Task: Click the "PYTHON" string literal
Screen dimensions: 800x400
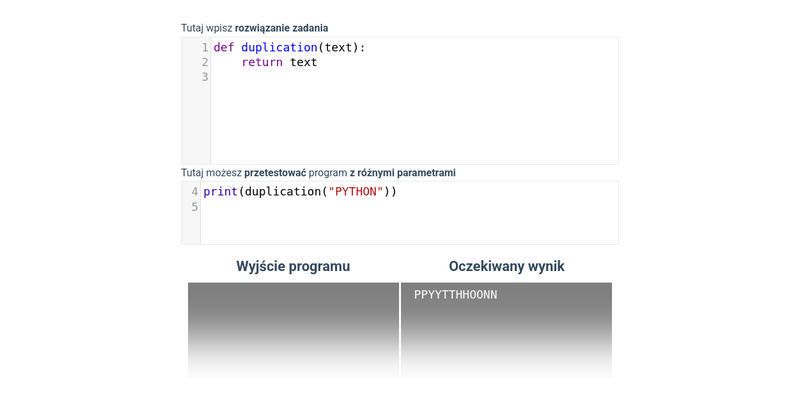Action: pos(356,192)
